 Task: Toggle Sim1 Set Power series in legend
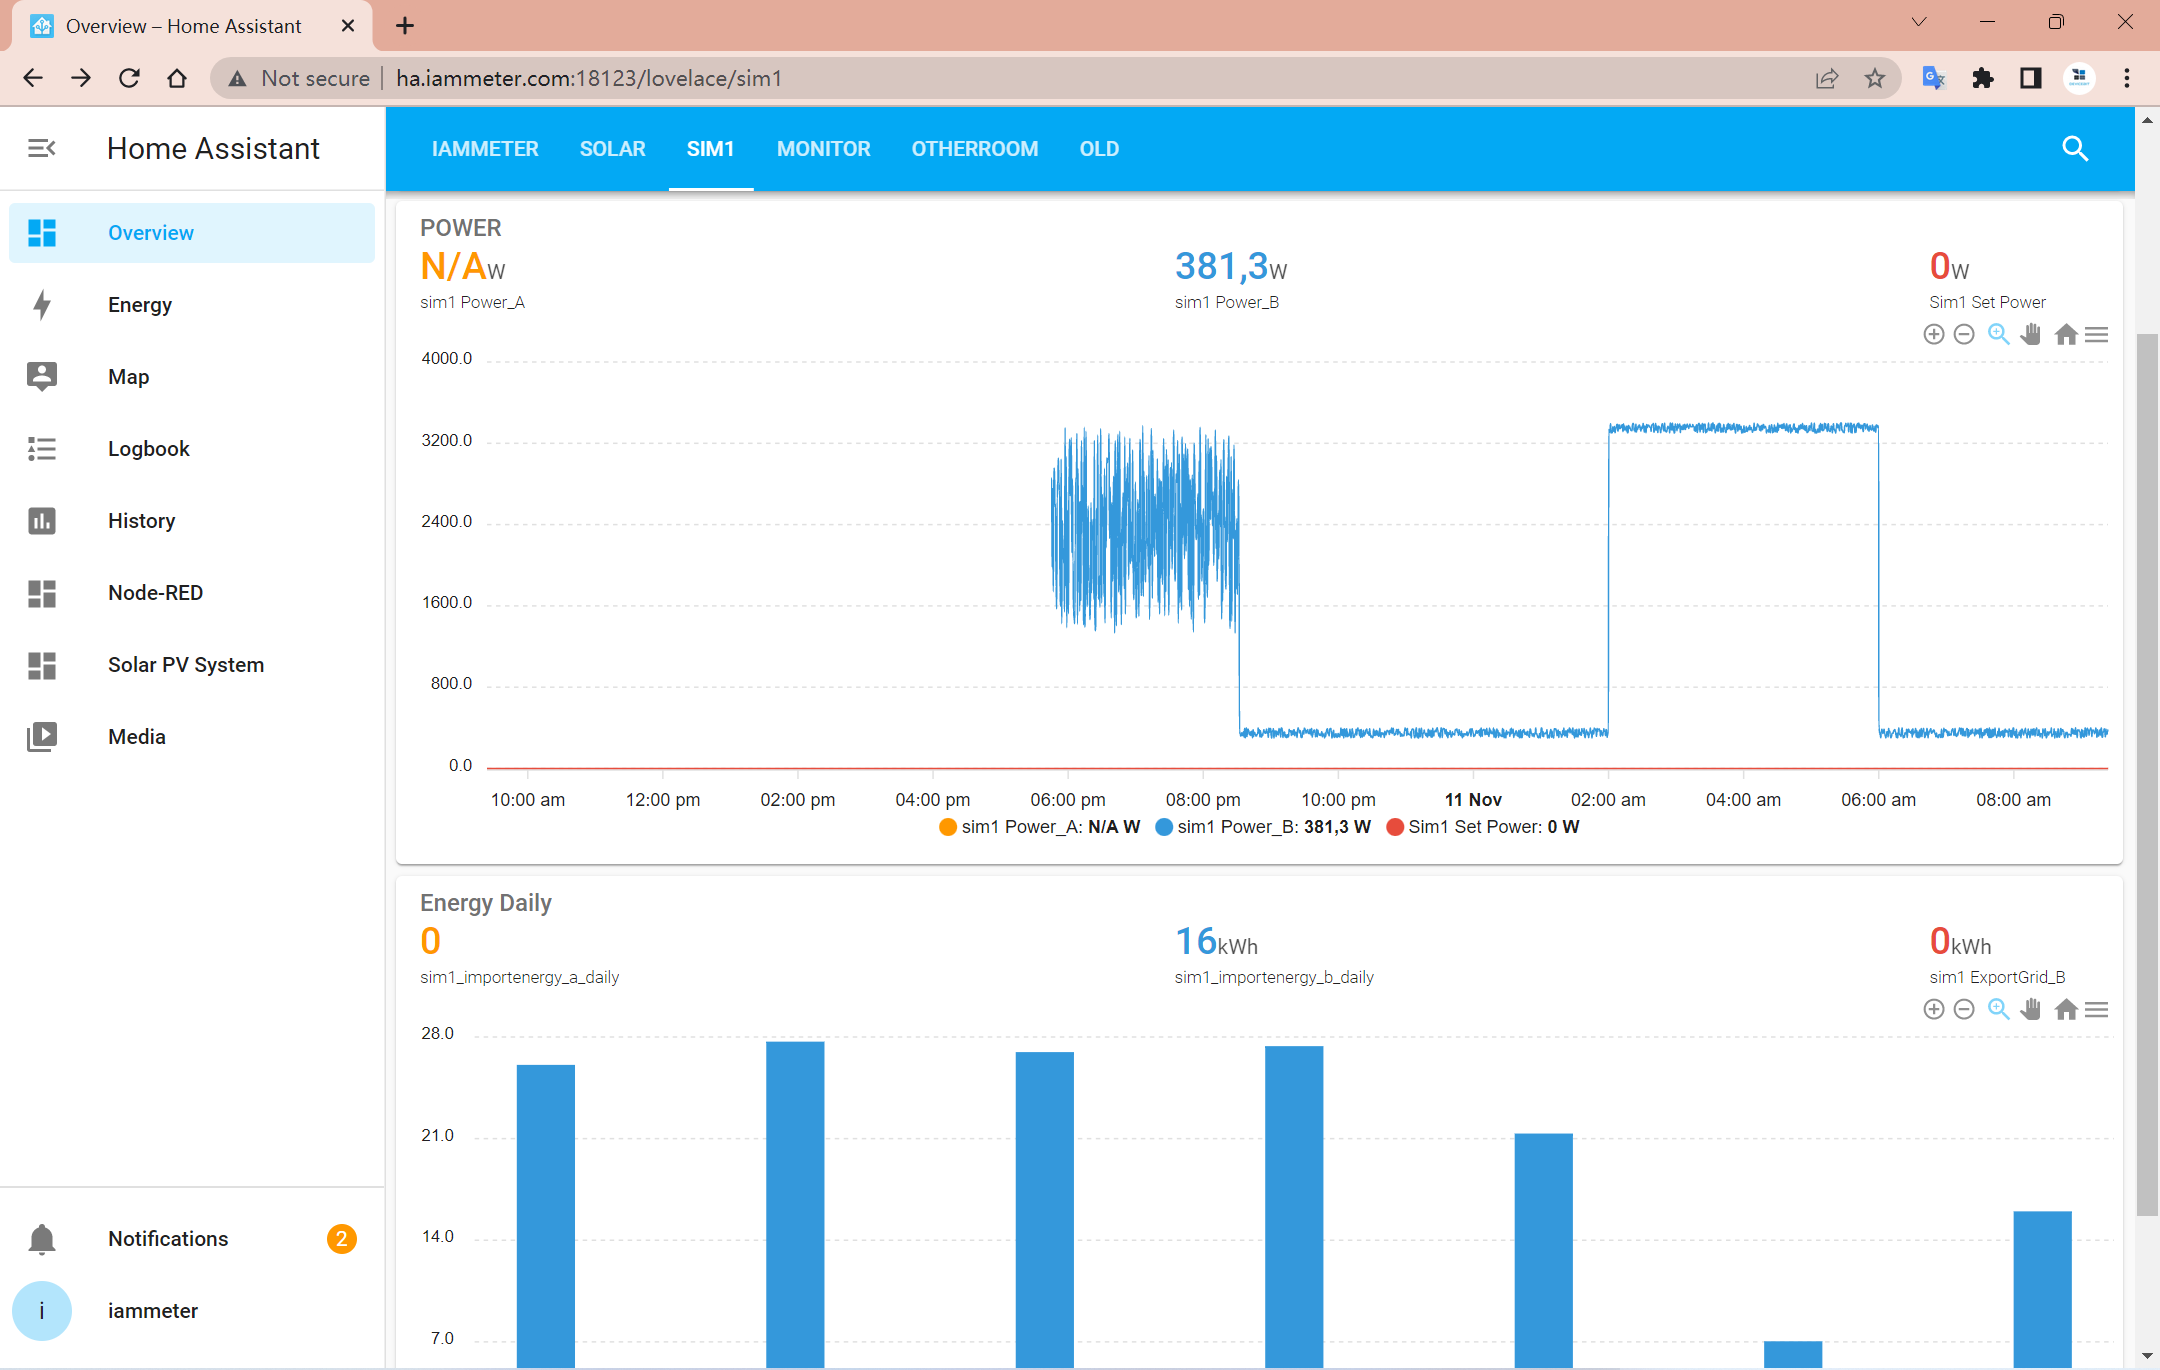point(1483,827)
